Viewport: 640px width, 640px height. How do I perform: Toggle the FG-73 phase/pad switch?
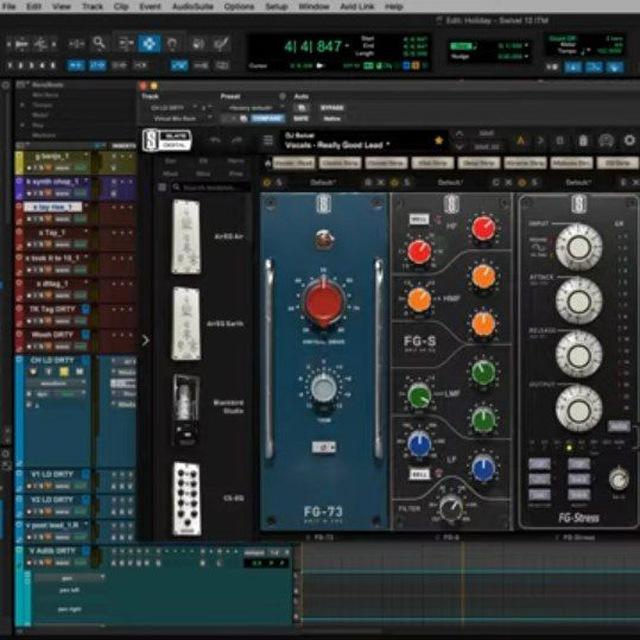[x=324, y=447]
